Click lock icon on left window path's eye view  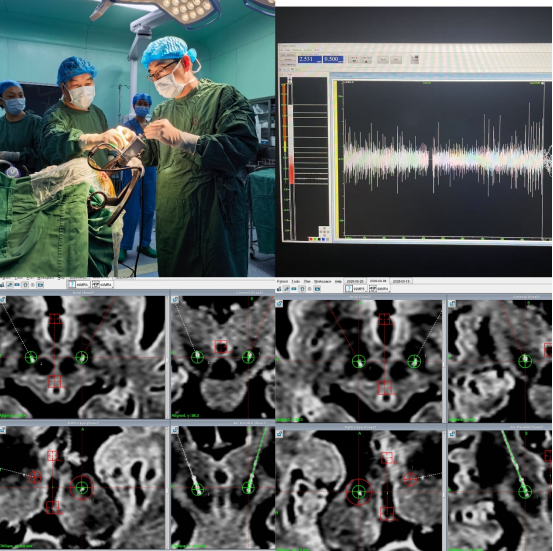point(3,430)
